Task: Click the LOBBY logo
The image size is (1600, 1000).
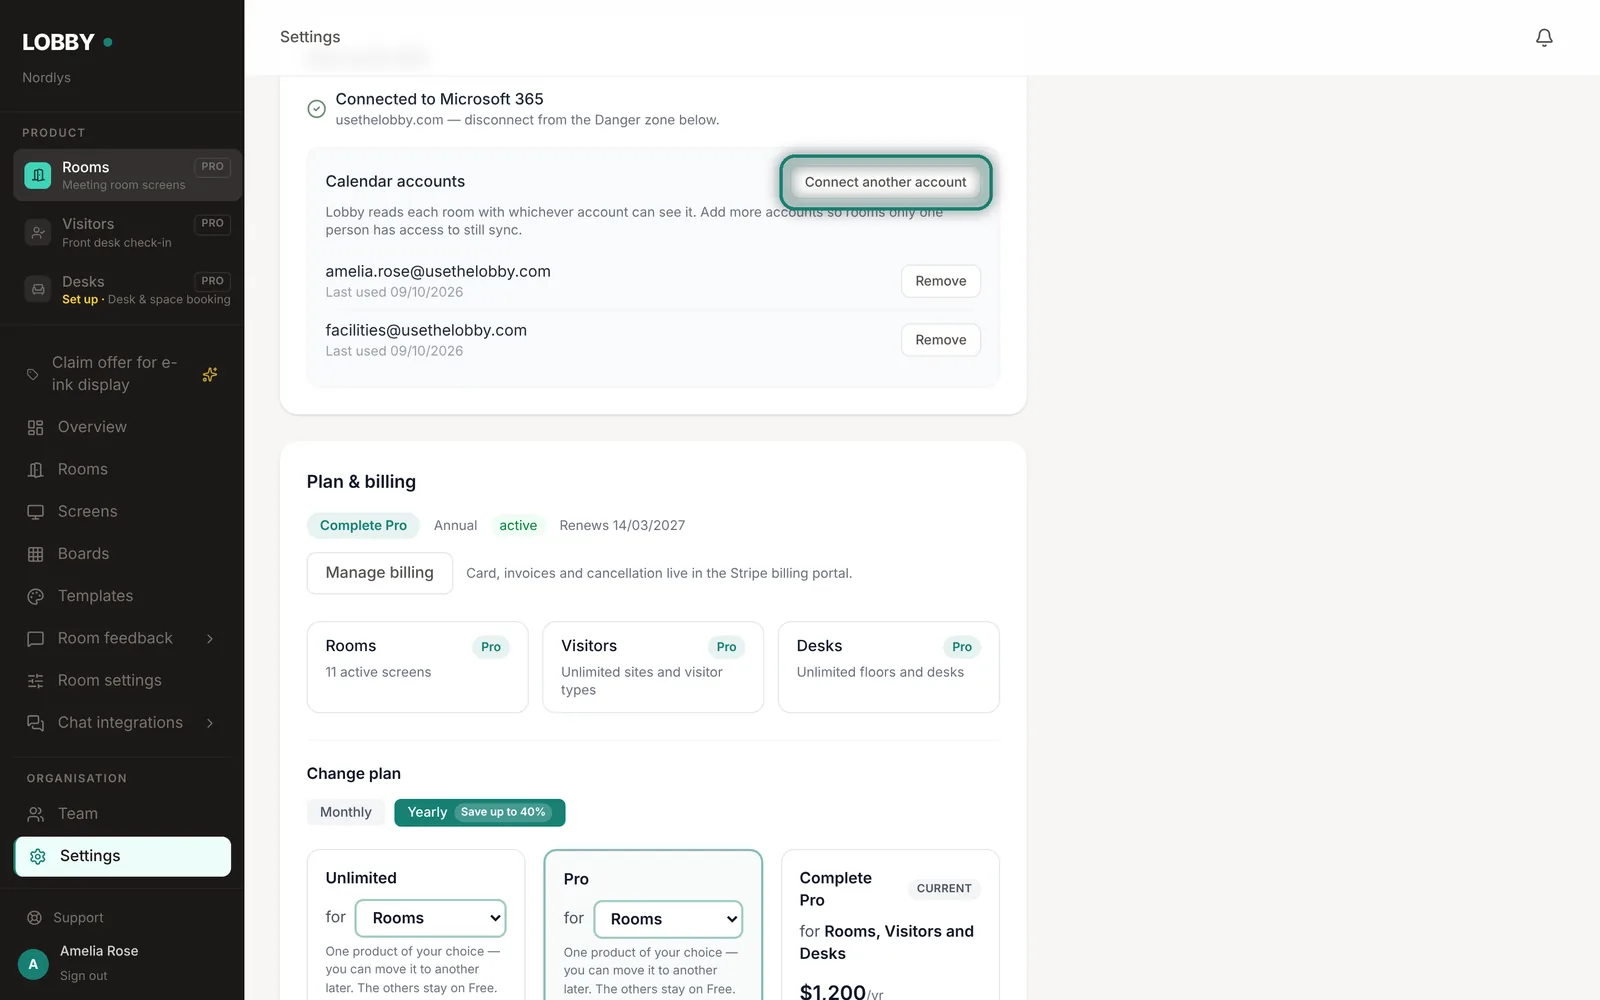Action: tap(58, 42)
